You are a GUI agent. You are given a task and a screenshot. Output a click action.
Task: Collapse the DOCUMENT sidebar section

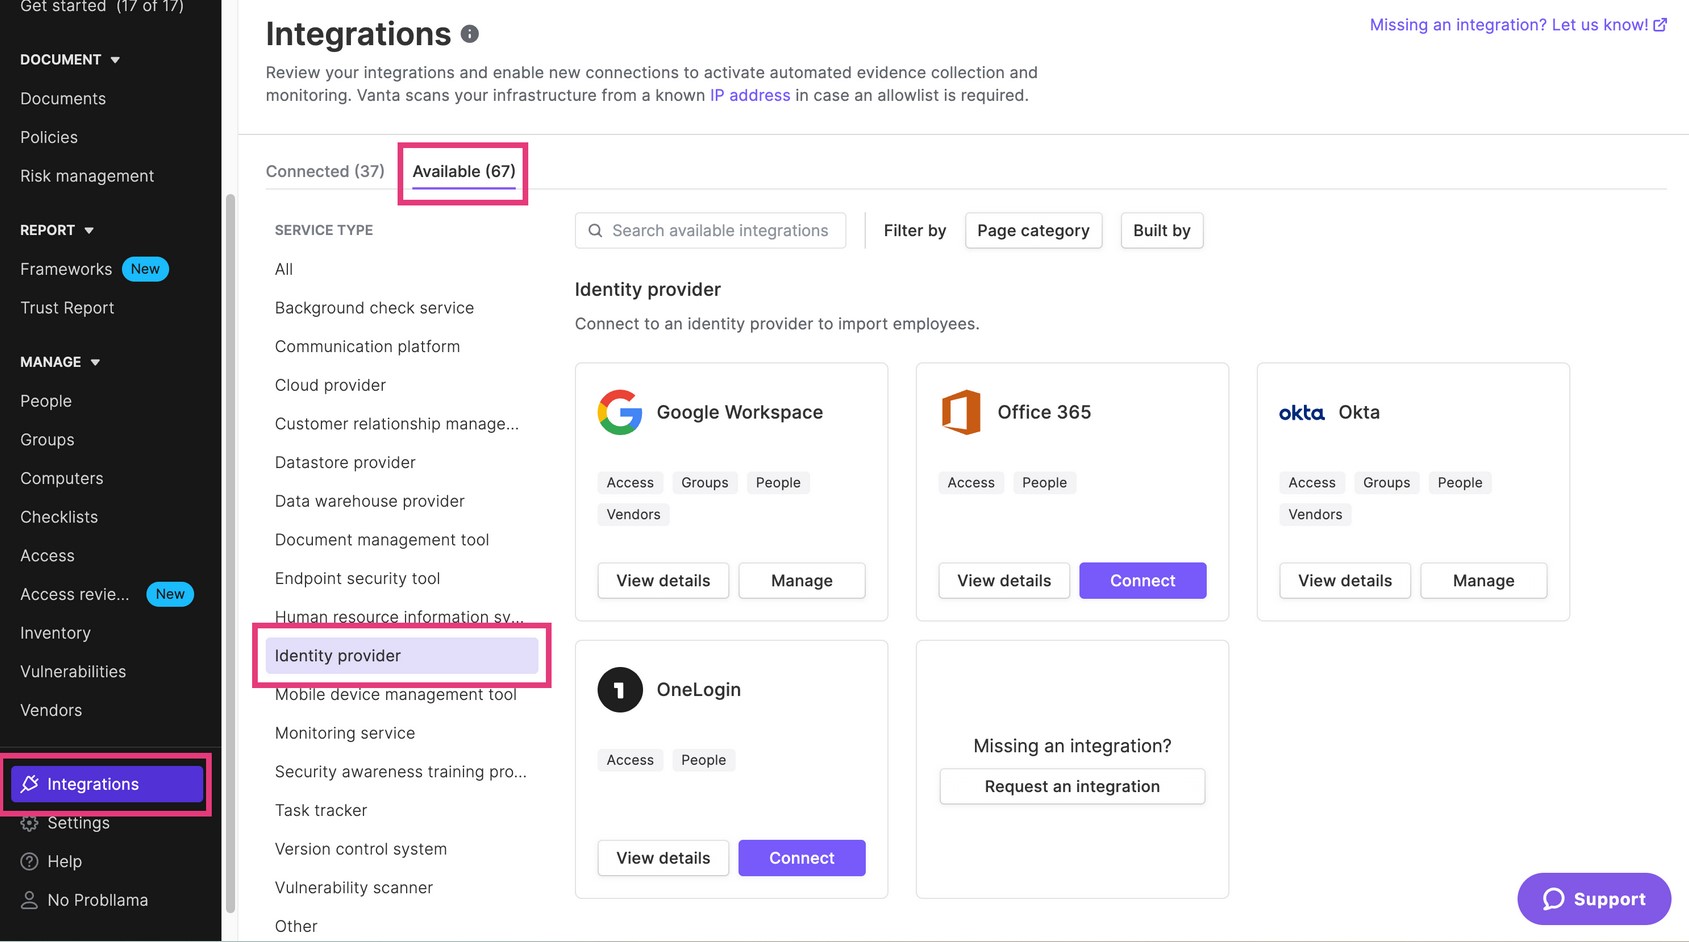(115, 60)
